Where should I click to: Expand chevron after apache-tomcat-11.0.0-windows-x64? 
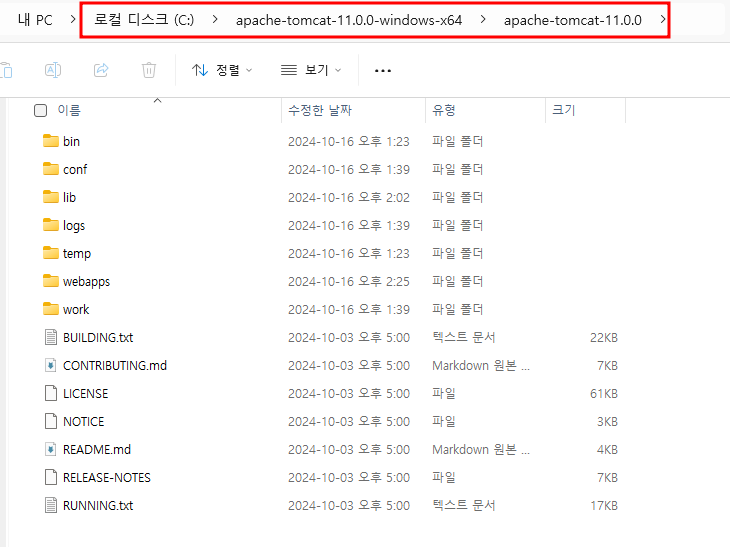point(483,20)
